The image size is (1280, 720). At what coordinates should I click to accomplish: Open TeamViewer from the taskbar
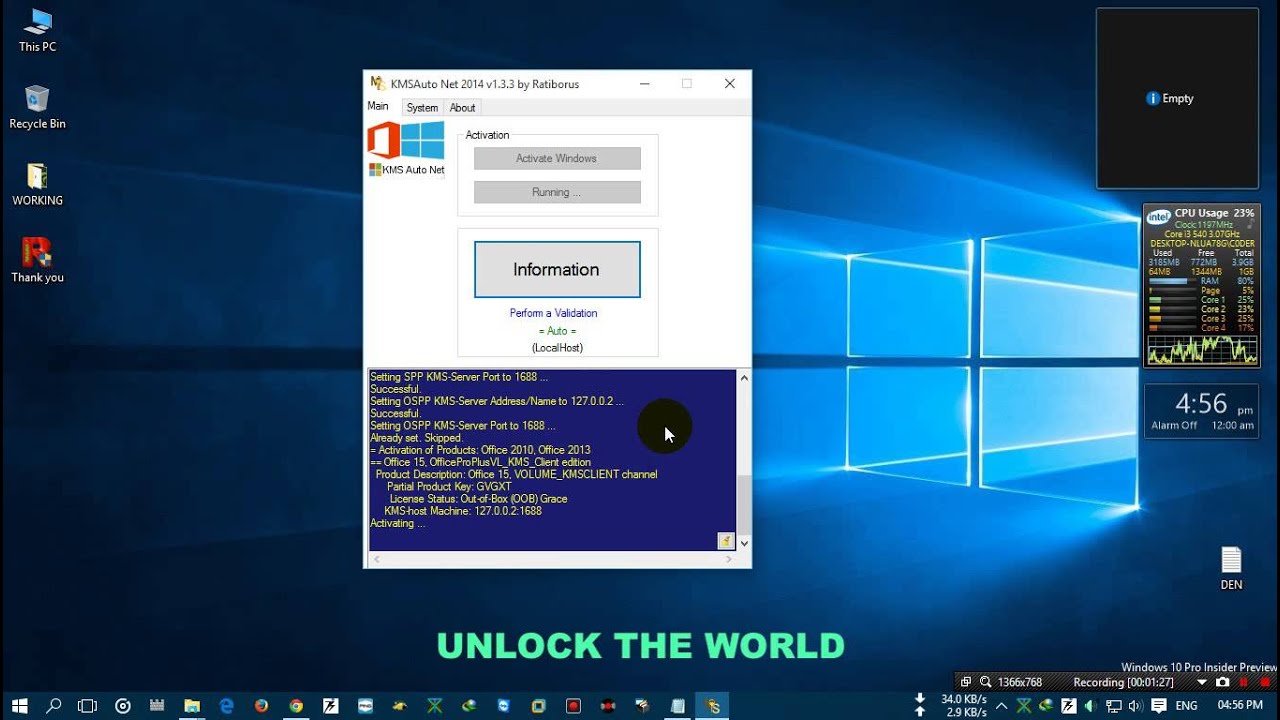tap(504, 706)
